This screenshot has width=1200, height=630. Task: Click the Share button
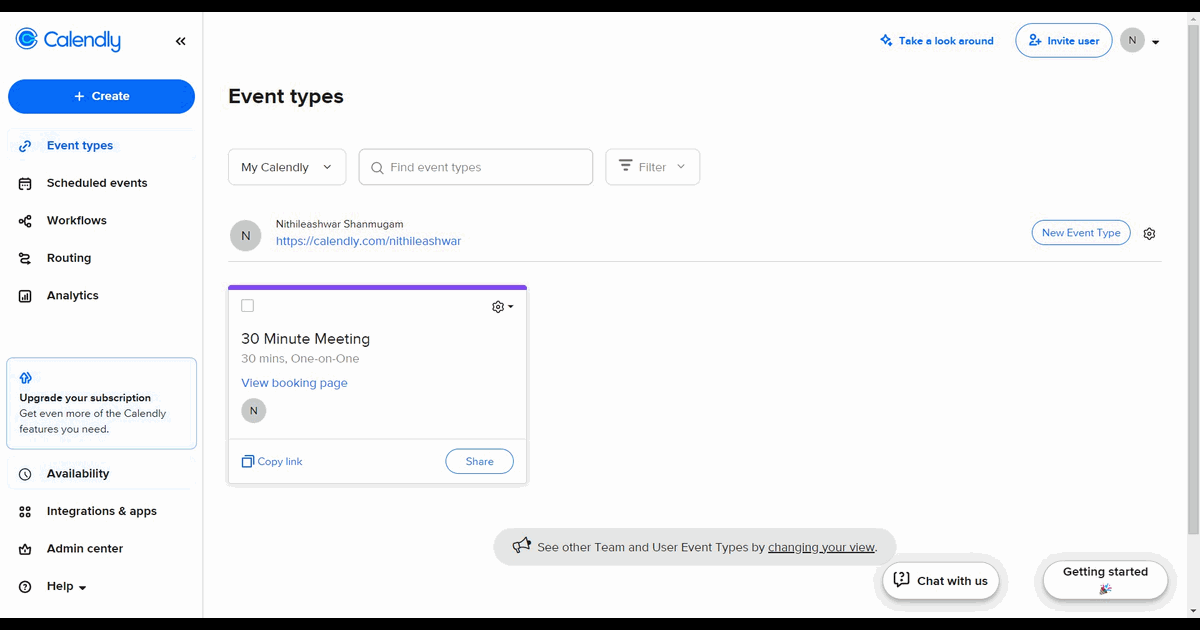point(480,461)
